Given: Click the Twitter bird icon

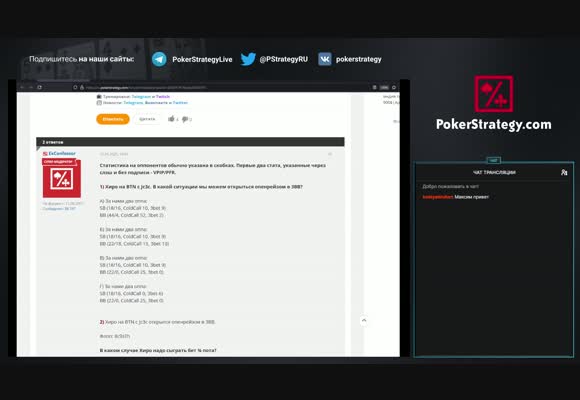Looking at the screenshot, I should pos(248,59).
